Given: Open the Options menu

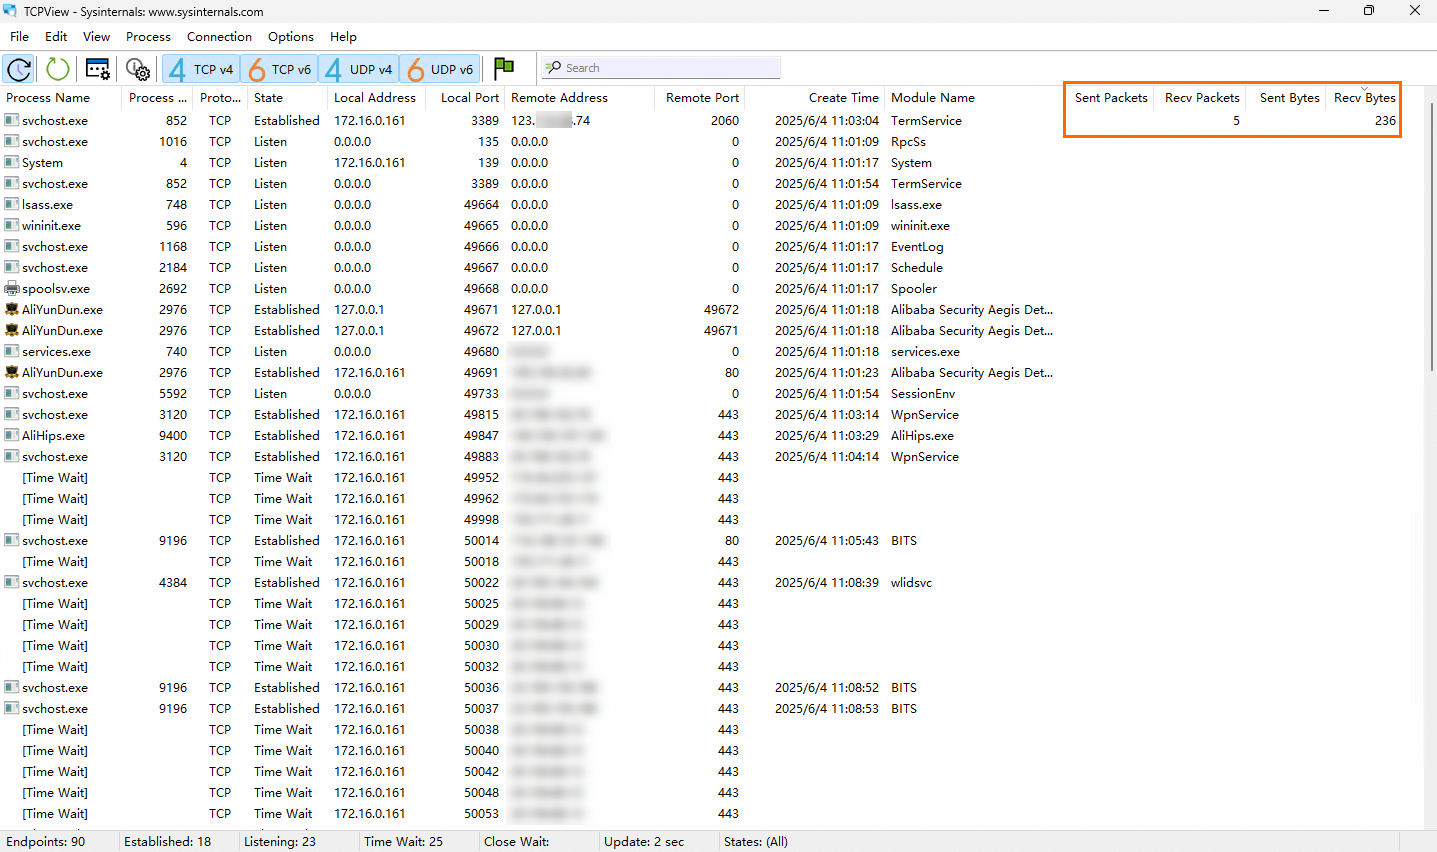Looking at the screenshot, I should [x=291, y=37].
